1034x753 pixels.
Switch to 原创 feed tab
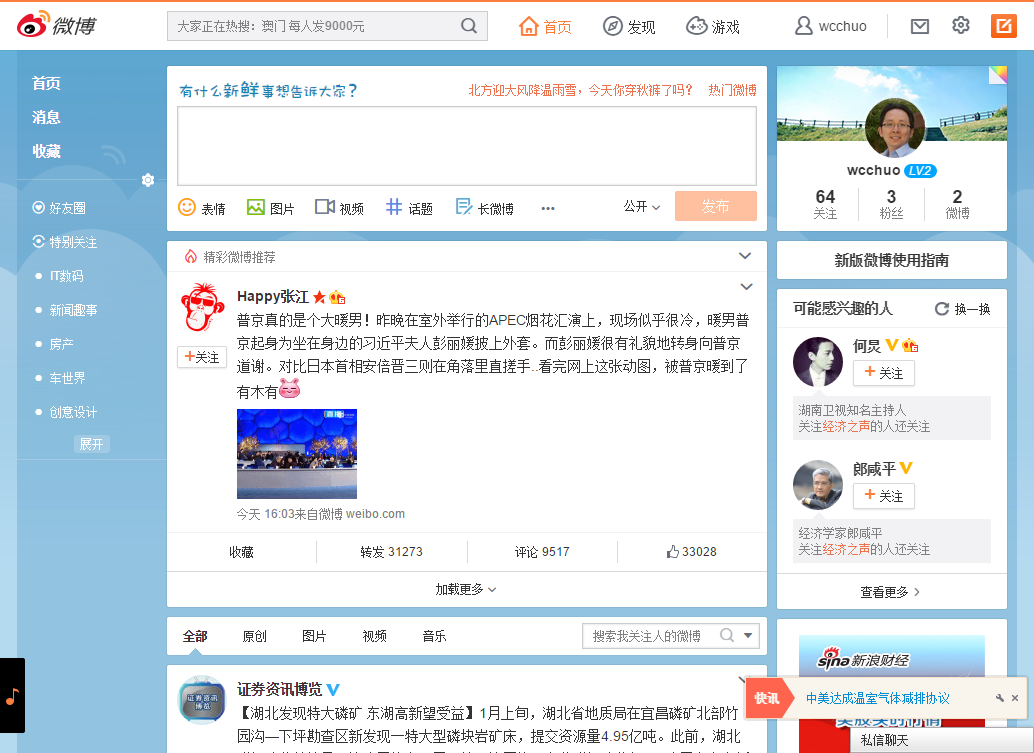255,636
